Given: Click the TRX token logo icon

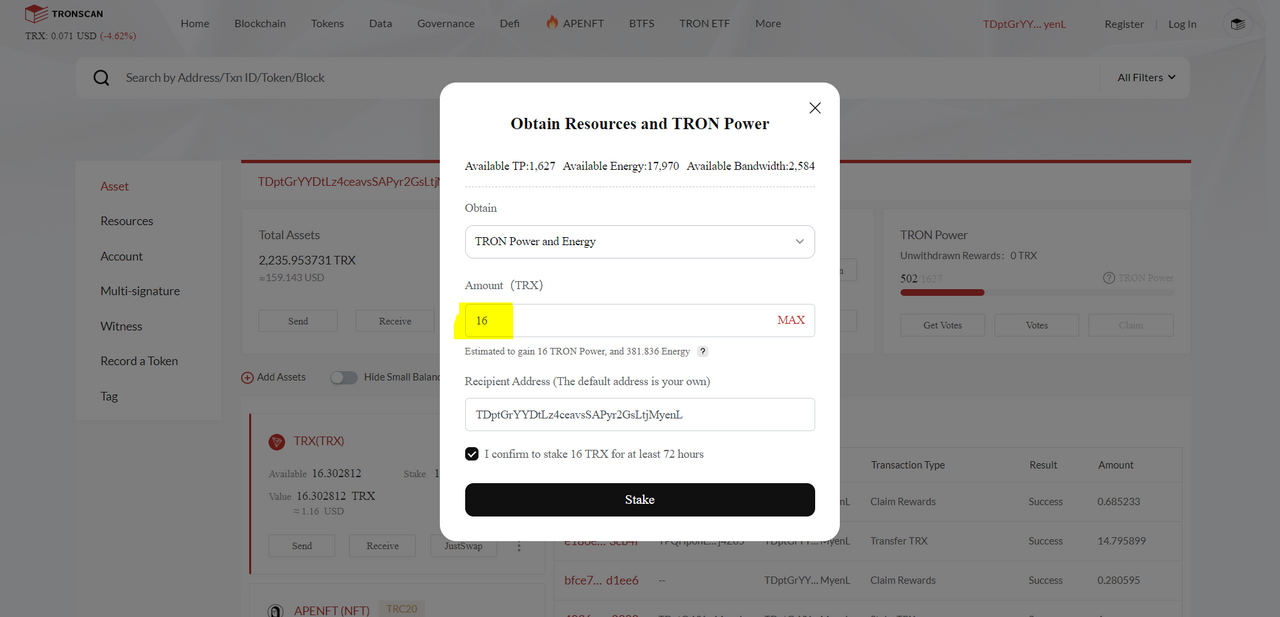Looking at the screenshot, I should [277, 442].
